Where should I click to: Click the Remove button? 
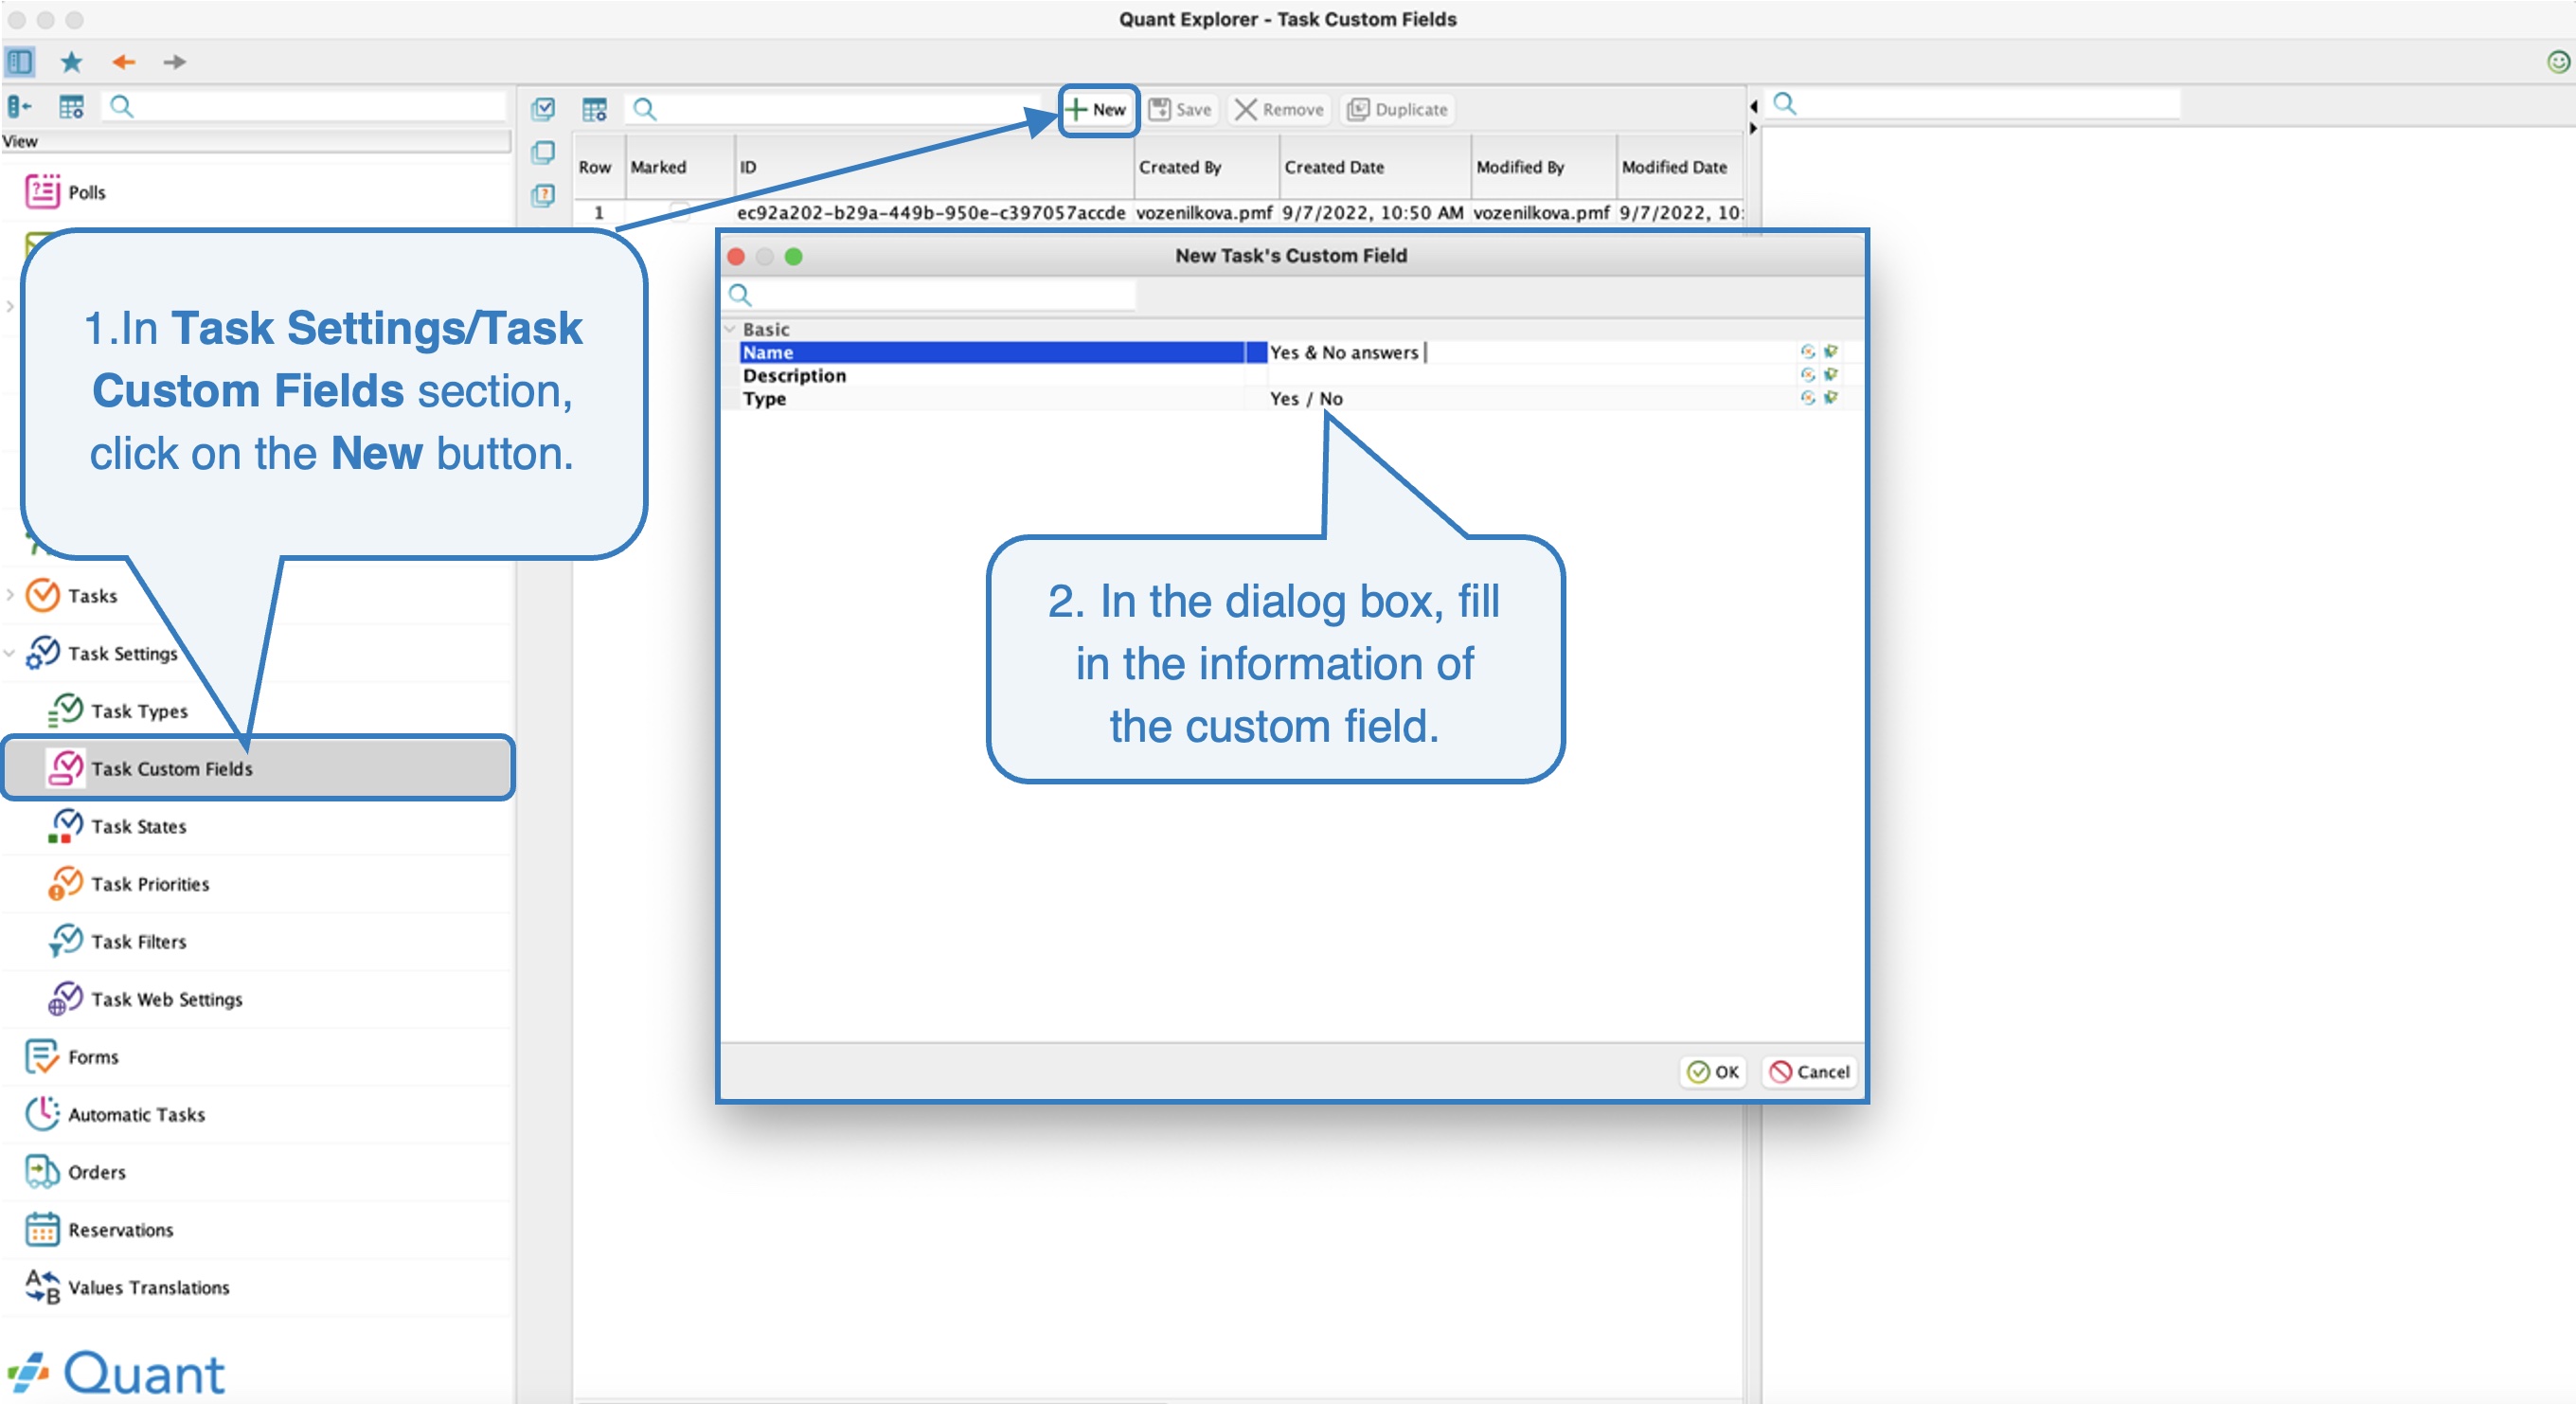click(x=1279, y=109)
